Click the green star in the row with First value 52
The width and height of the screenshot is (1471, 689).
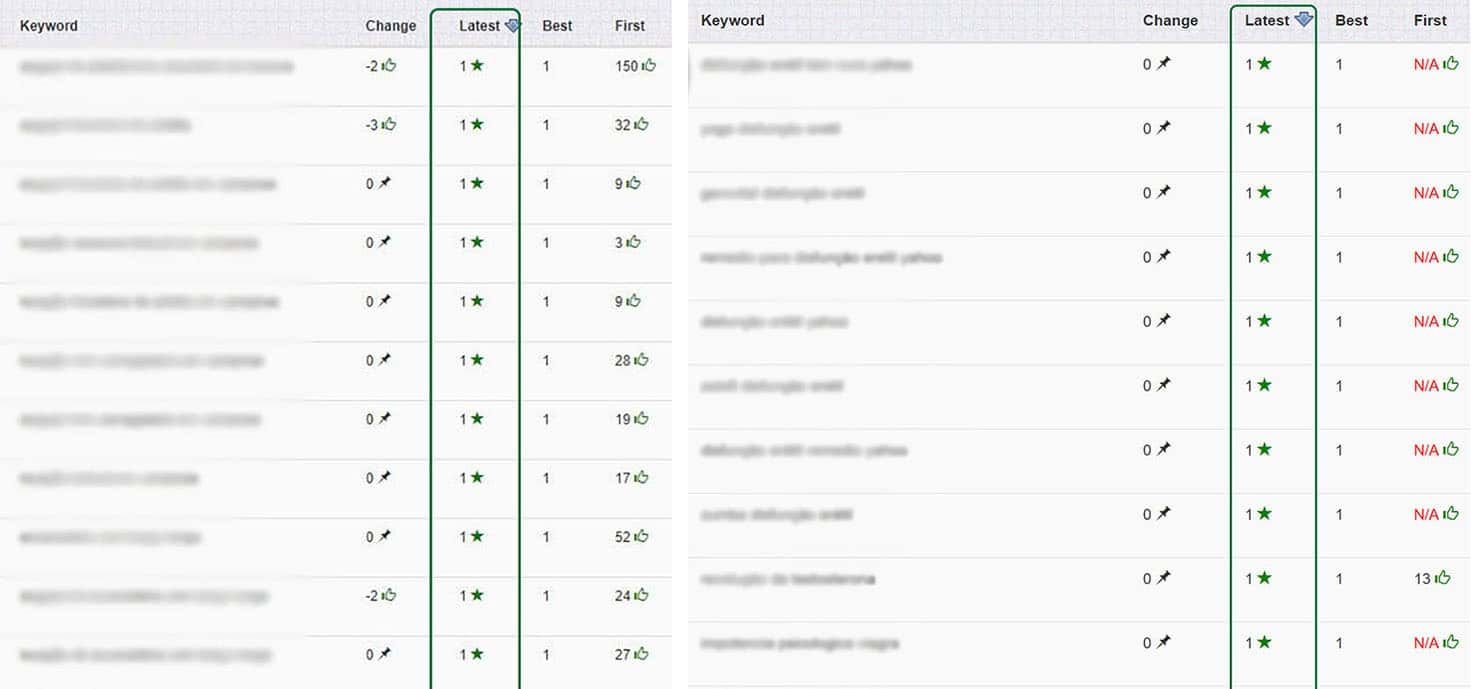(477, 537)
